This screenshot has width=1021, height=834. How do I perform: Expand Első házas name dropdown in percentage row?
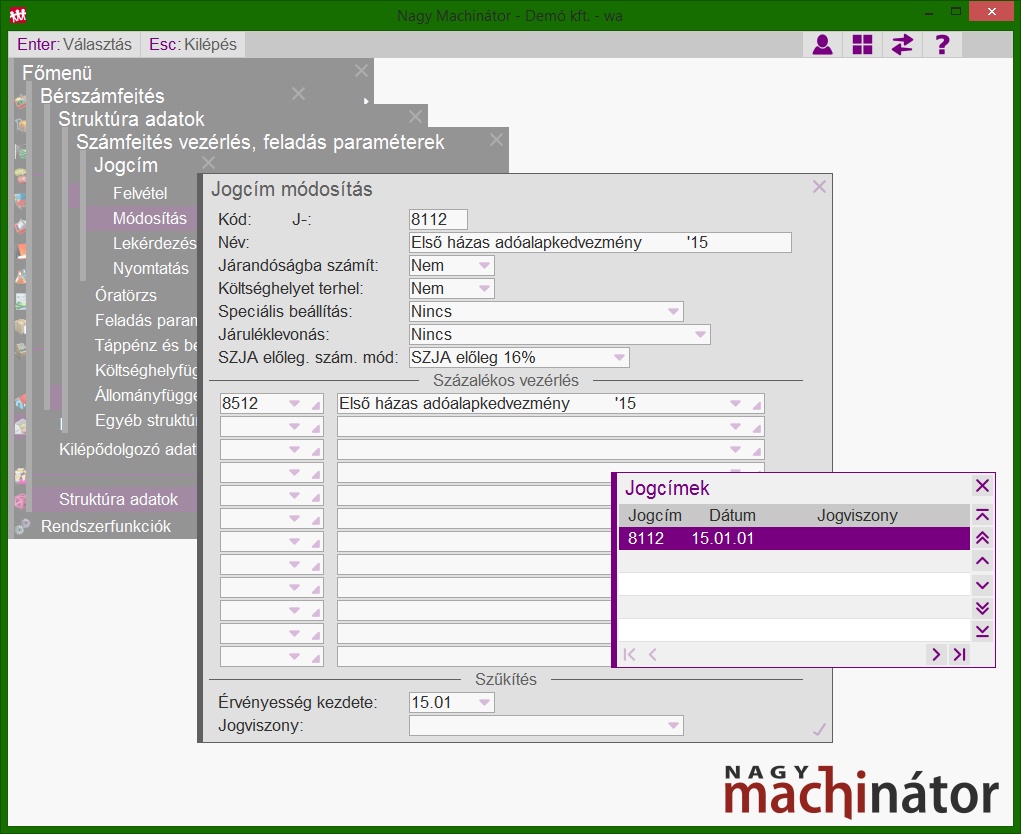[735, 404]
